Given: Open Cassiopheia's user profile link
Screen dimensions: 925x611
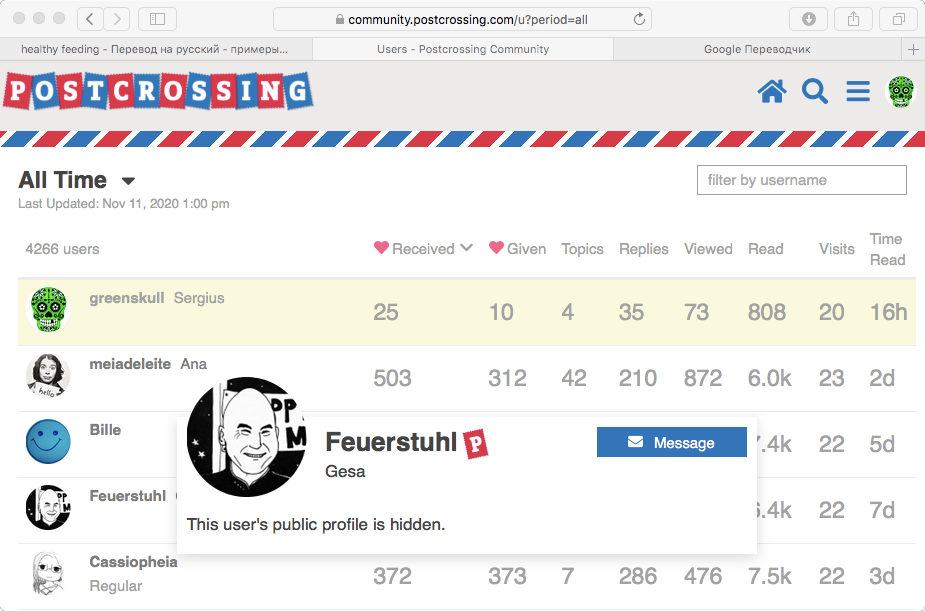Looking at the screenshot, I should pyautogui.click(x=133, y=562).
